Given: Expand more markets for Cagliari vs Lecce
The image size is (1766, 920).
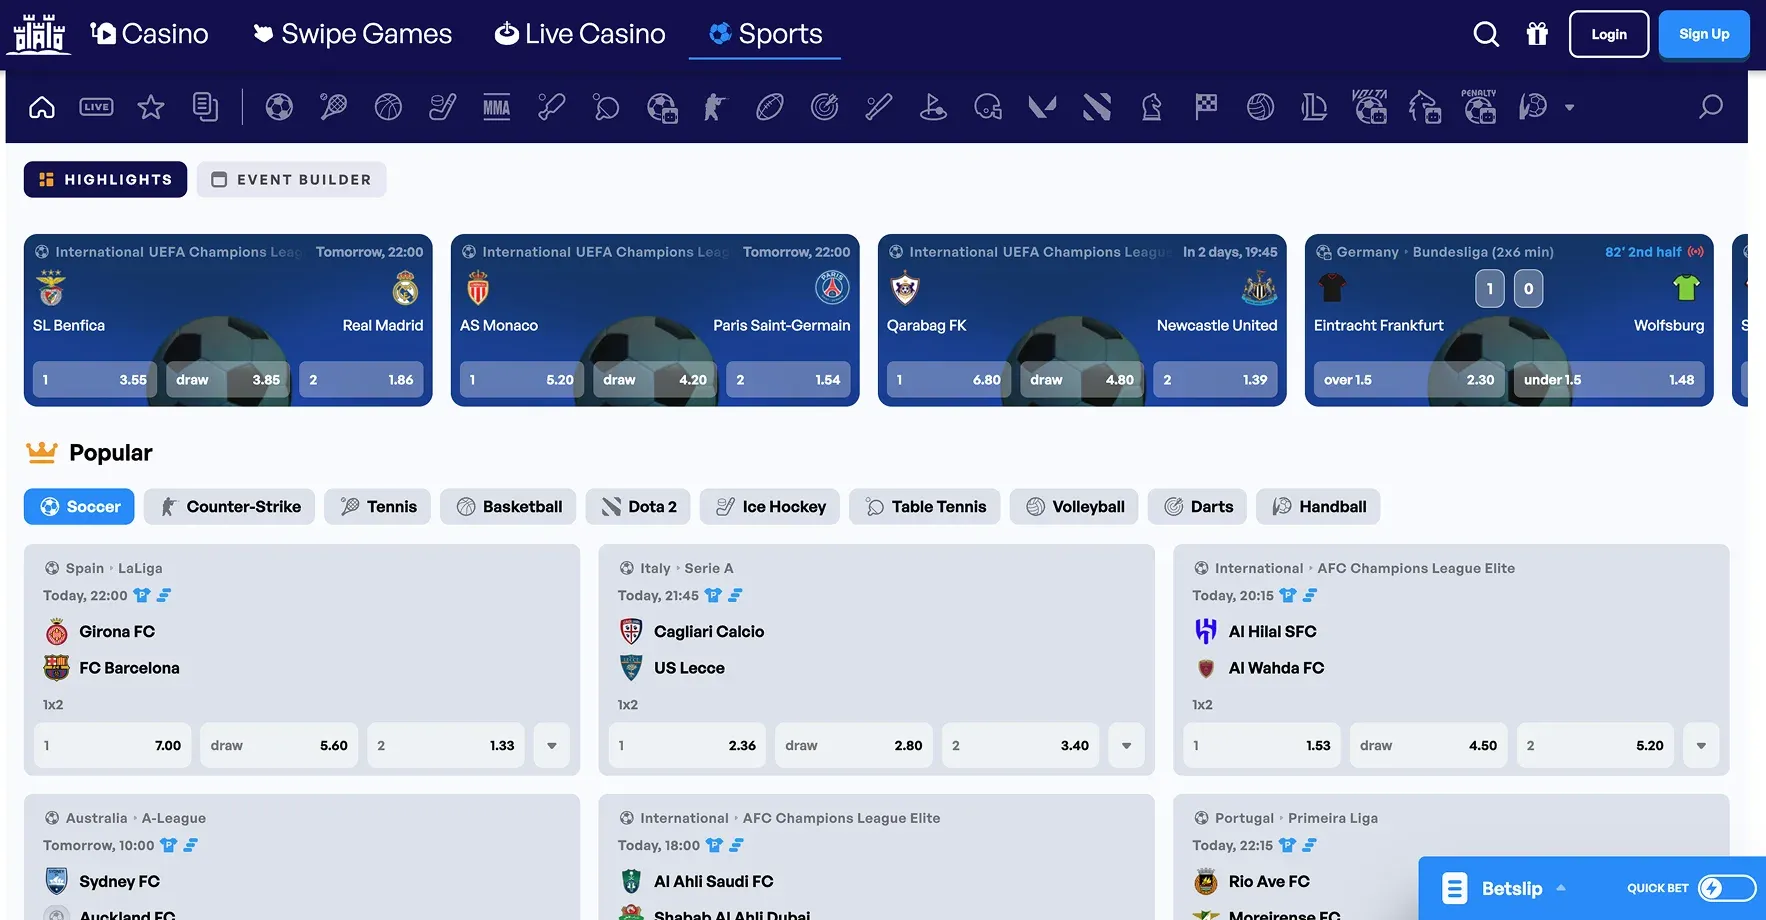Looking at the screenshot, I should [1126, 746].
